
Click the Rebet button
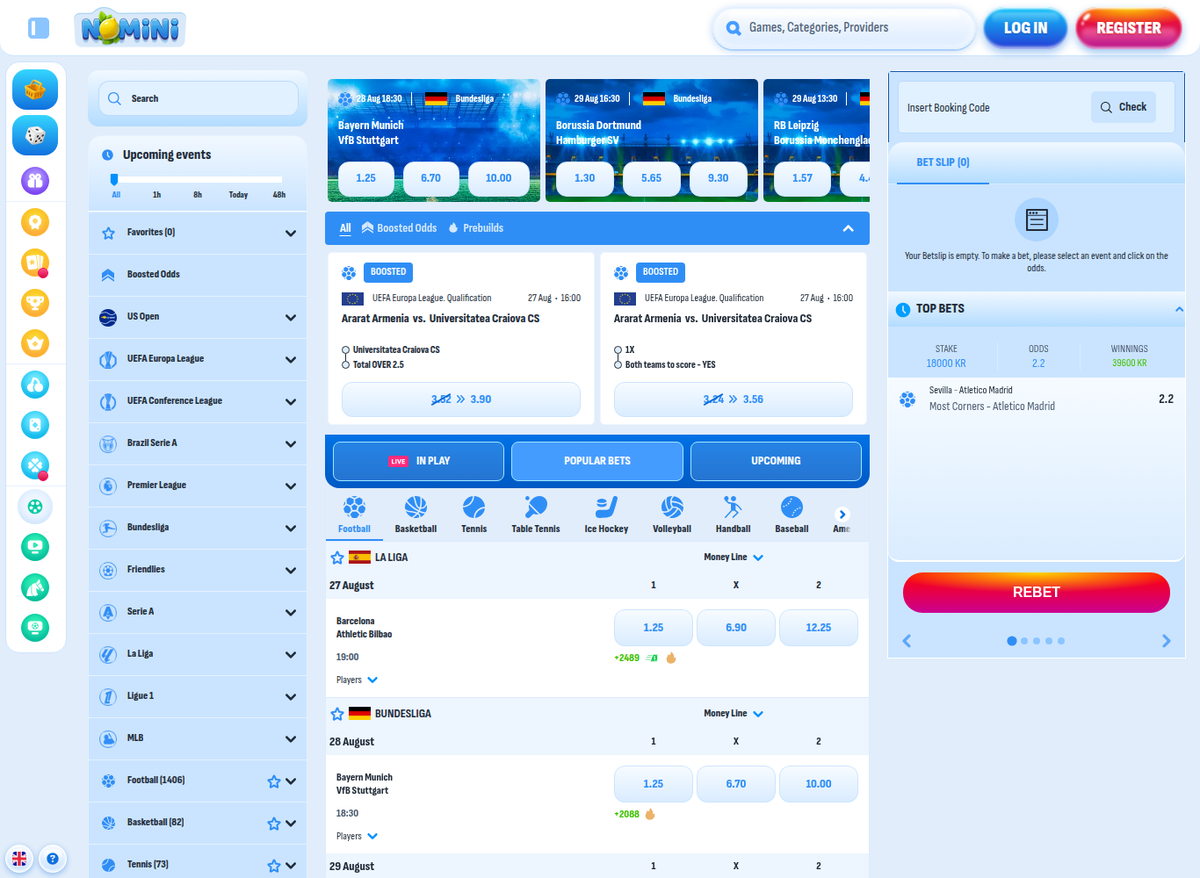[1036, 592]
